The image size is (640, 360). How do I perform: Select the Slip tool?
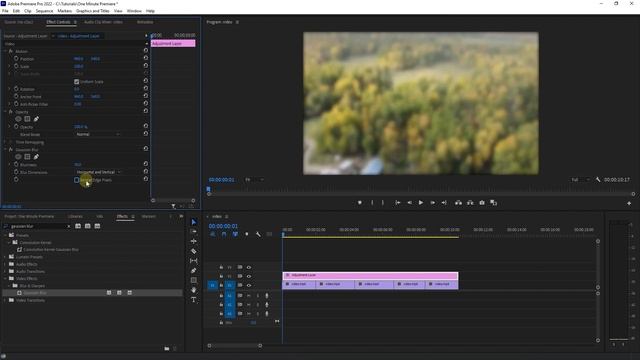(193, 261)
